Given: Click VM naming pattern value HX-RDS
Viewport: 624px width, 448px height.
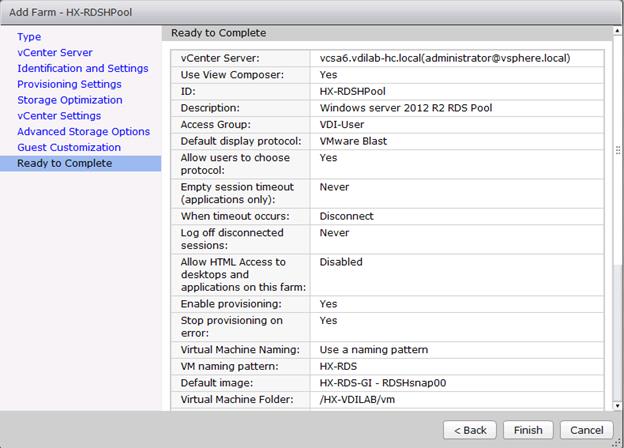Looking at the screenshot, I should (338, 366).
